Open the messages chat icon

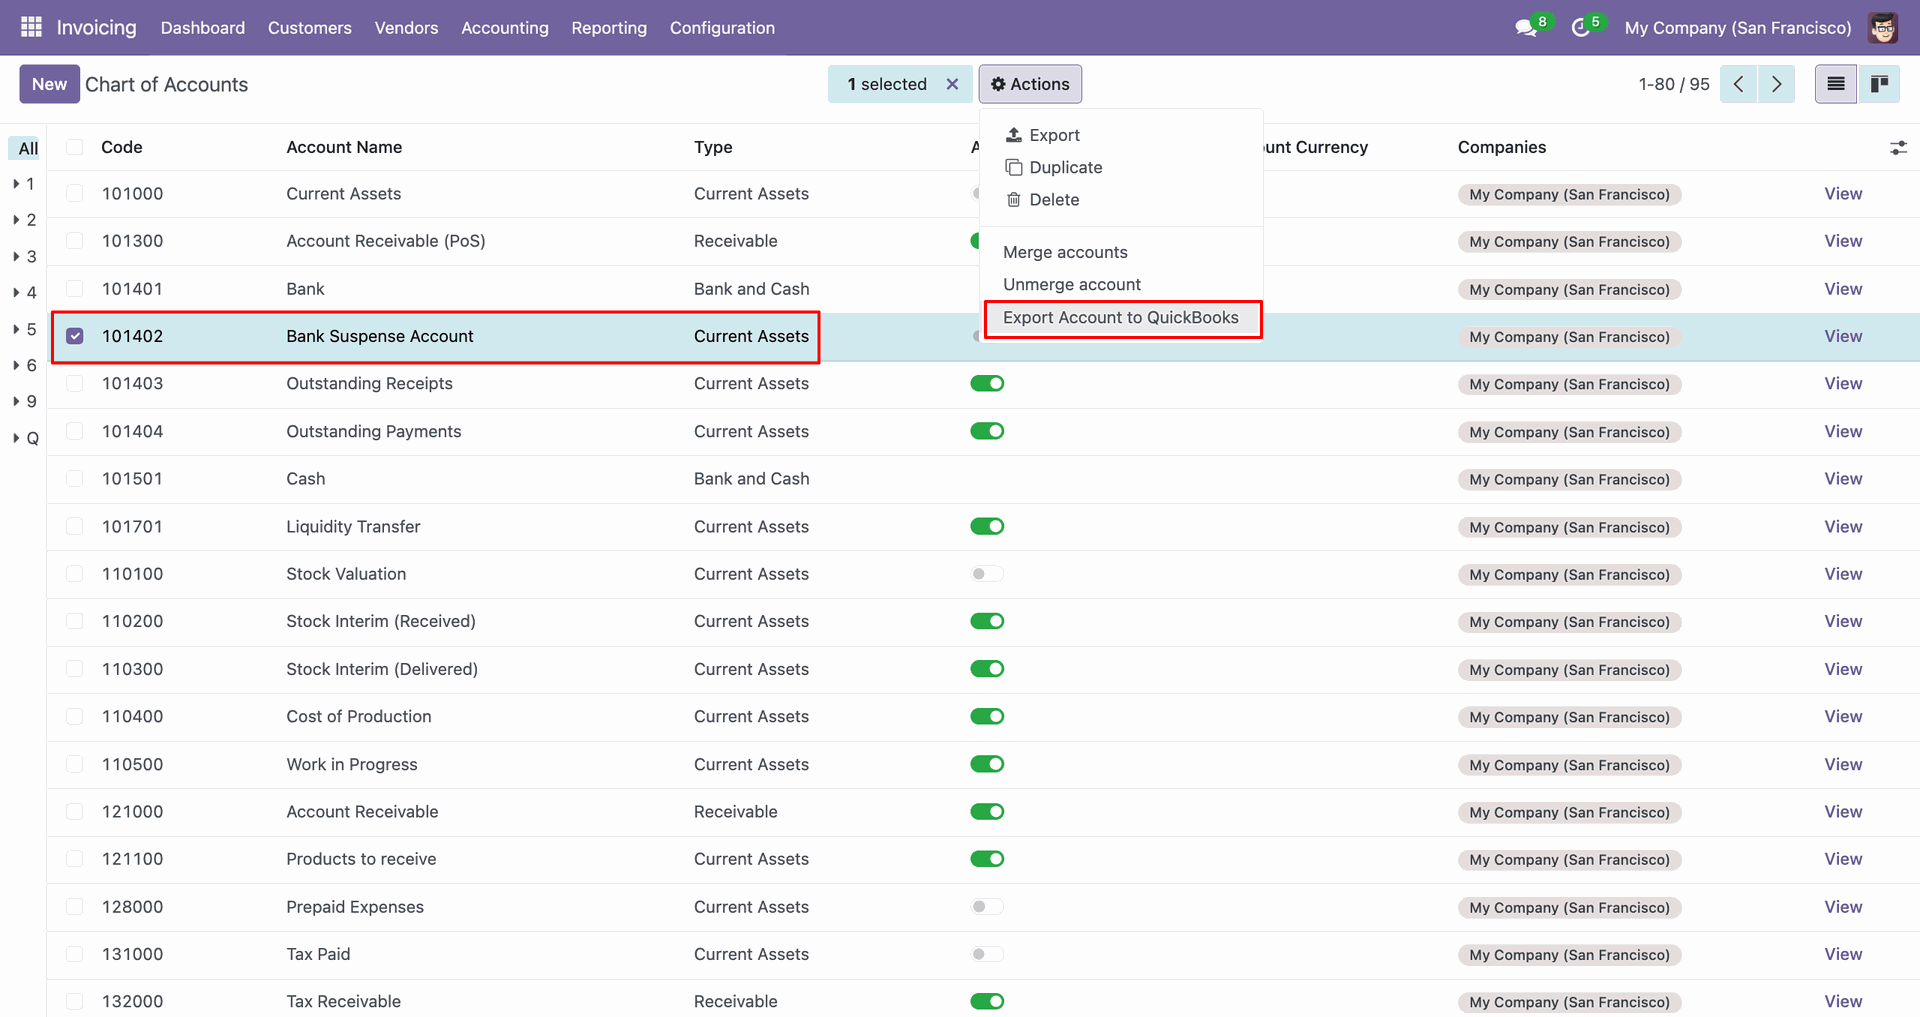tap(1526, 28)
